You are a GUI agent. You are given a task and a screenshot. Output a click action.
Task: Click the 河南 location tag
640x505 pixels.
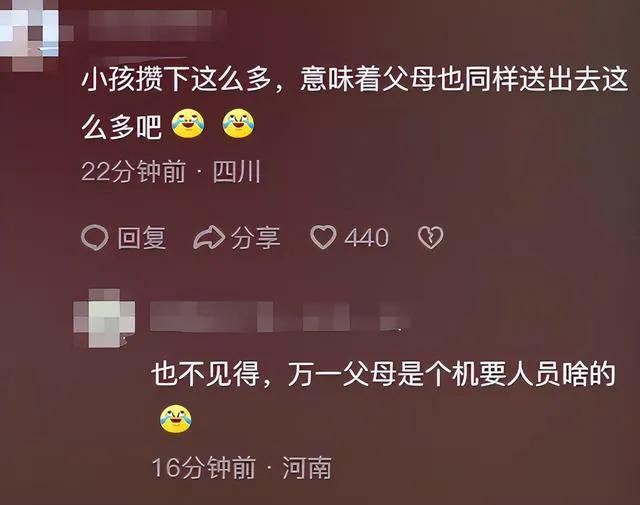(307, 468)
